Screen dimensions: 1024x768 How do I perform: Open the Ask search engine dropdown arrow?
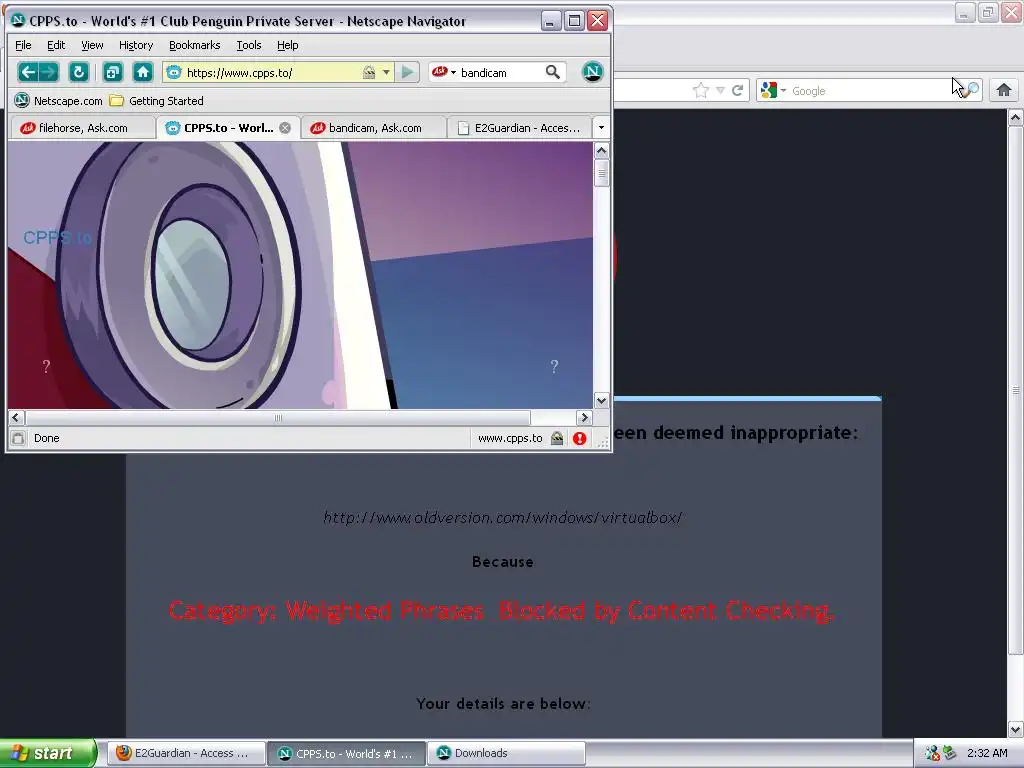[453, 72]
